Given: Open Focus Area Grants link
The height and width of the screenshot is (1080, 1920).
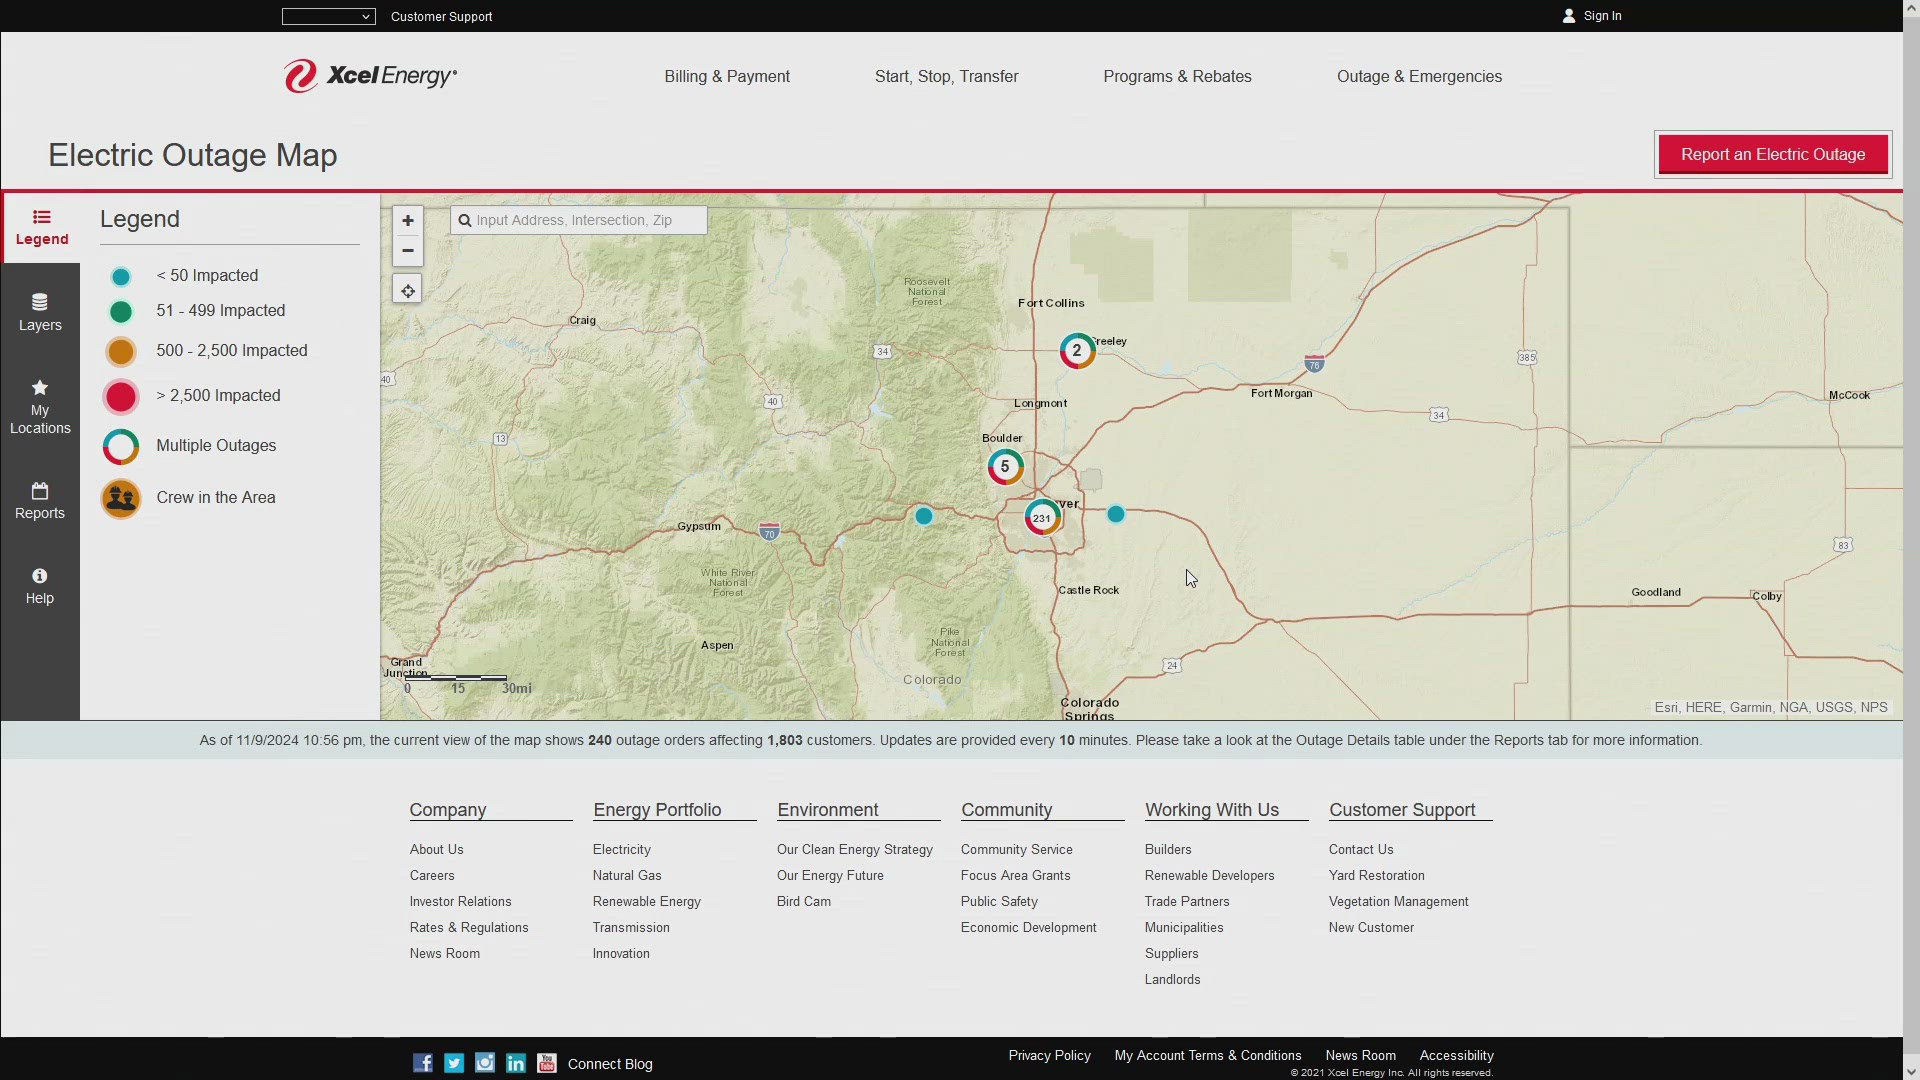Looking at the screenshot, I should pos(1015,876).
